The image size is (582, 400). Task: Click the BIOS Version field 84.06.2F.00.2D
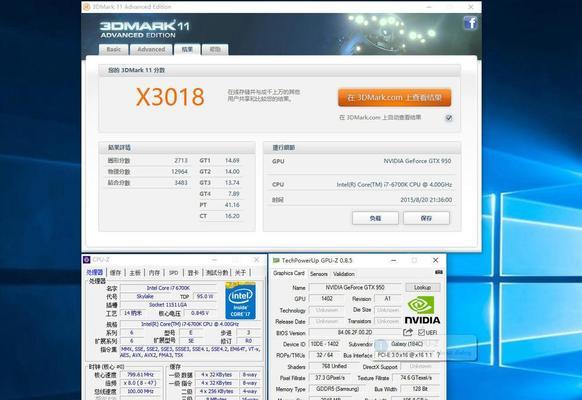(x=355, y=332)
